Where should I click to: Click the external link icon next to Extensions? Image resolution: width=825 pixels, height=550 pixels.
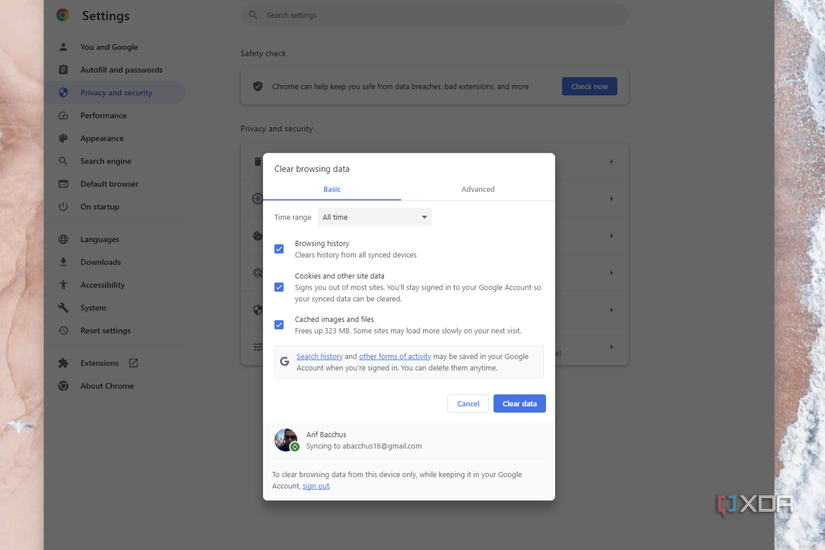point(134,363)
